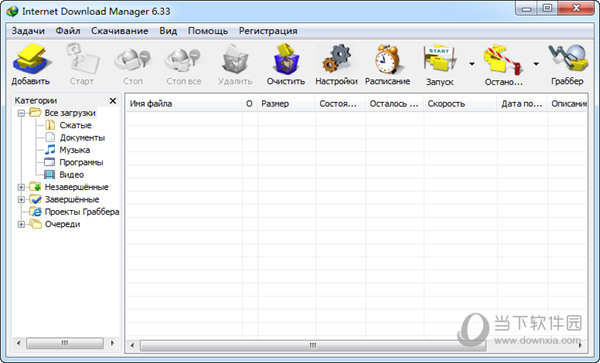Click the Остано... stop queue icon

pos(503,60)
